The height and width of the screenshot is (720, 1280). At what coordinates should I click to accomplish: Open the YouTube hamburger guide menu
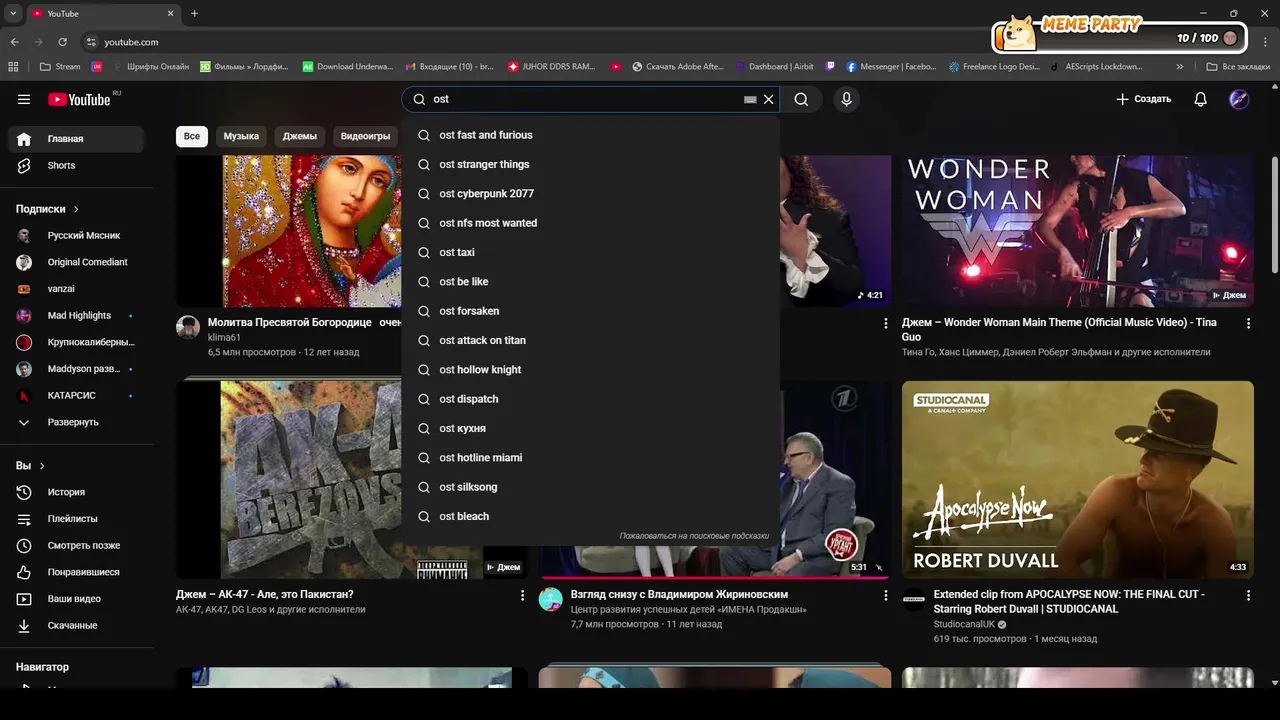(x=24, y=99)
